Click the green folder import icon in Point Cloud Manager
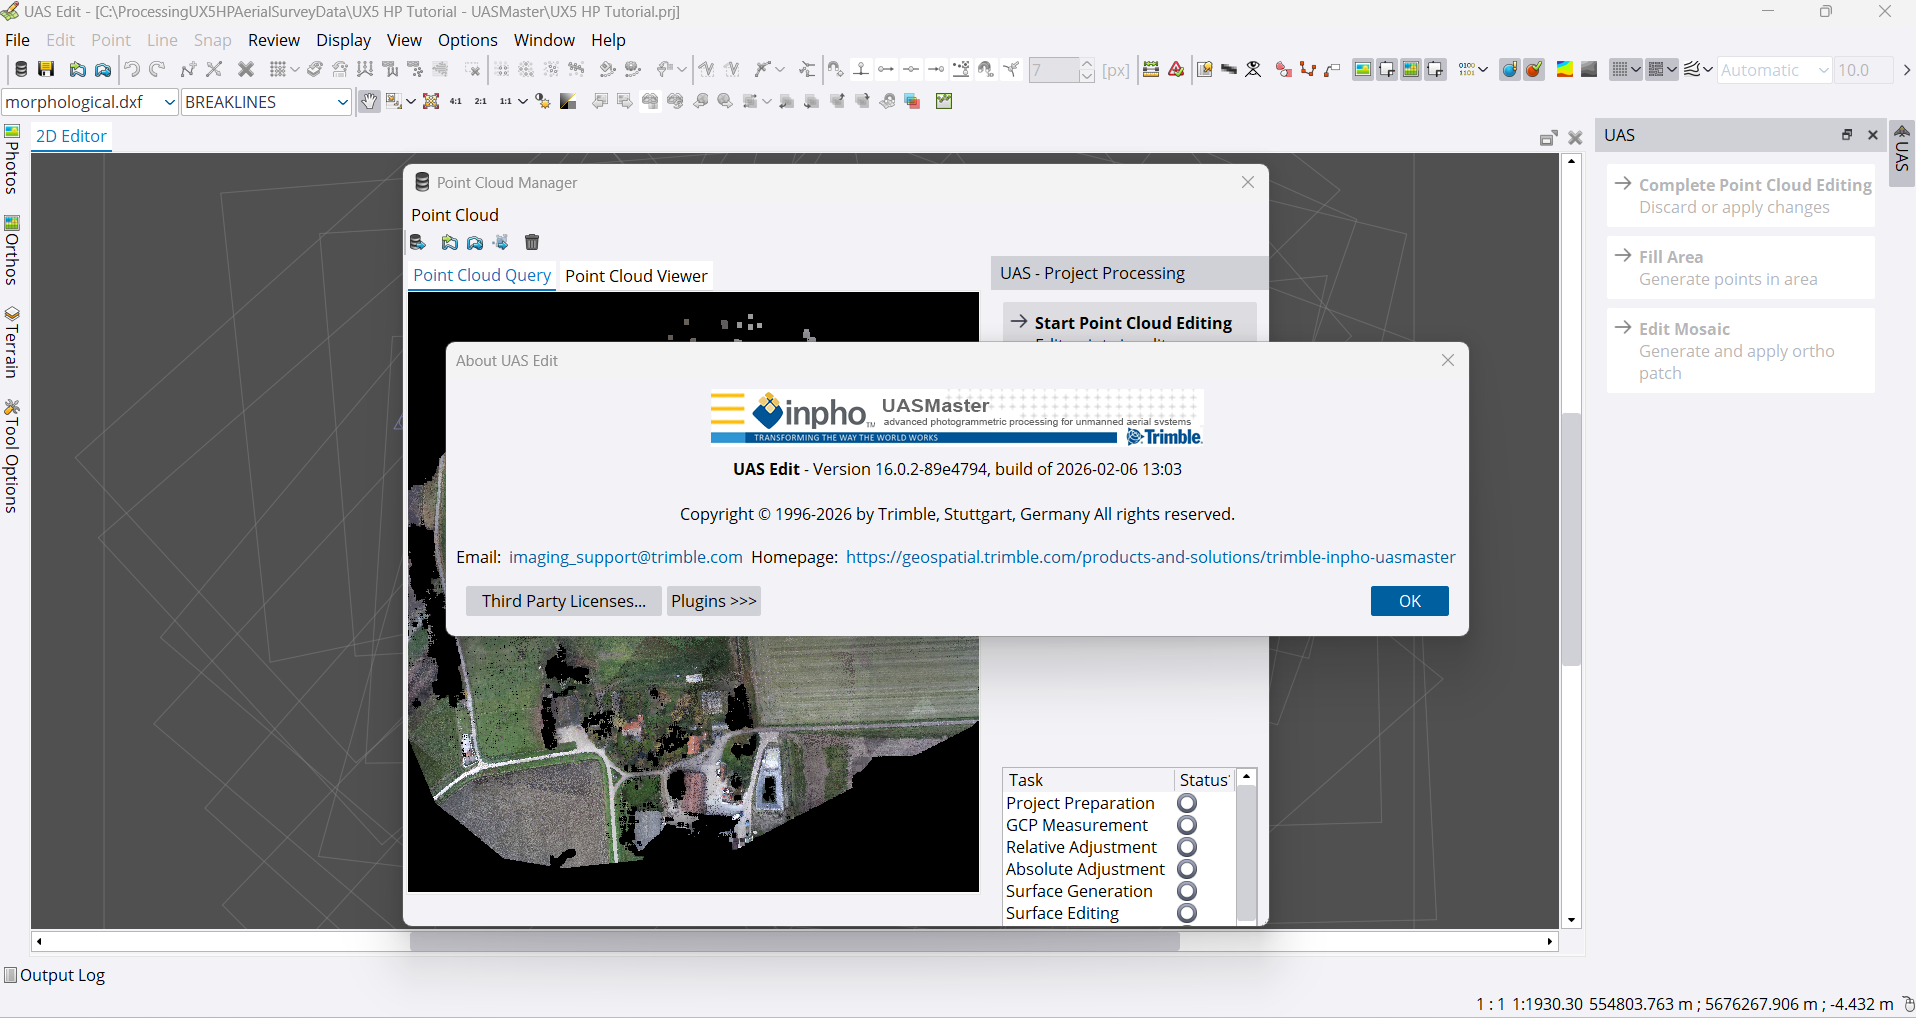 click(450, 242)
